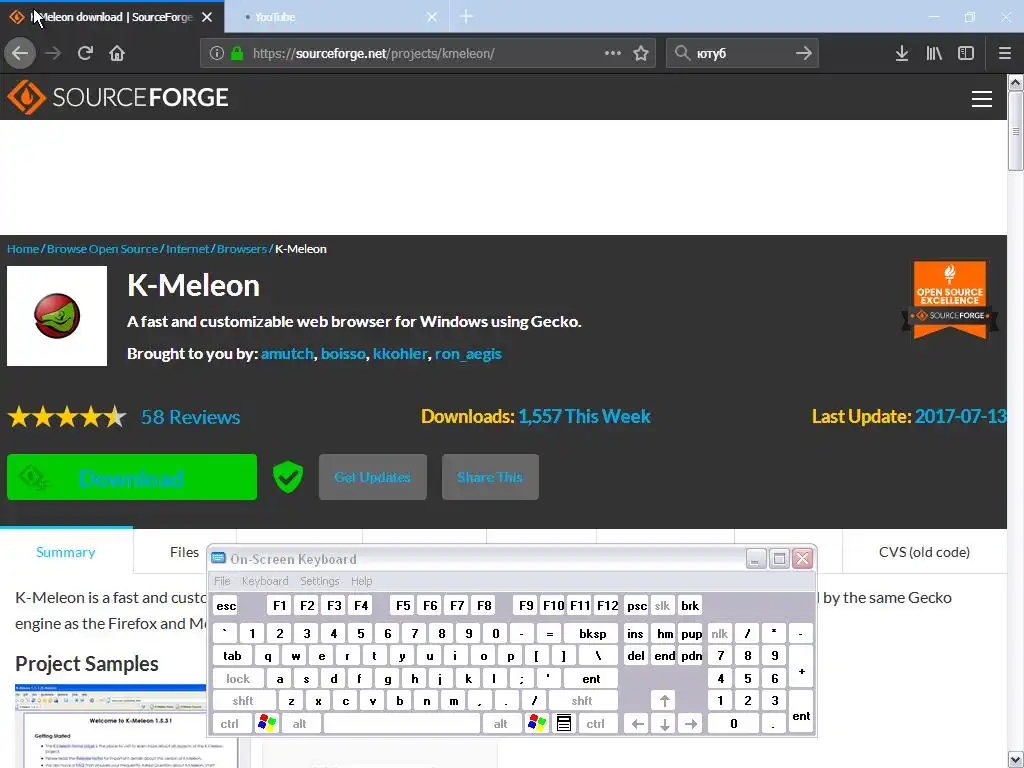Click the K-Meleon project logo image
This screenshot has width=1024, height=768.
[x=57, y=316]
